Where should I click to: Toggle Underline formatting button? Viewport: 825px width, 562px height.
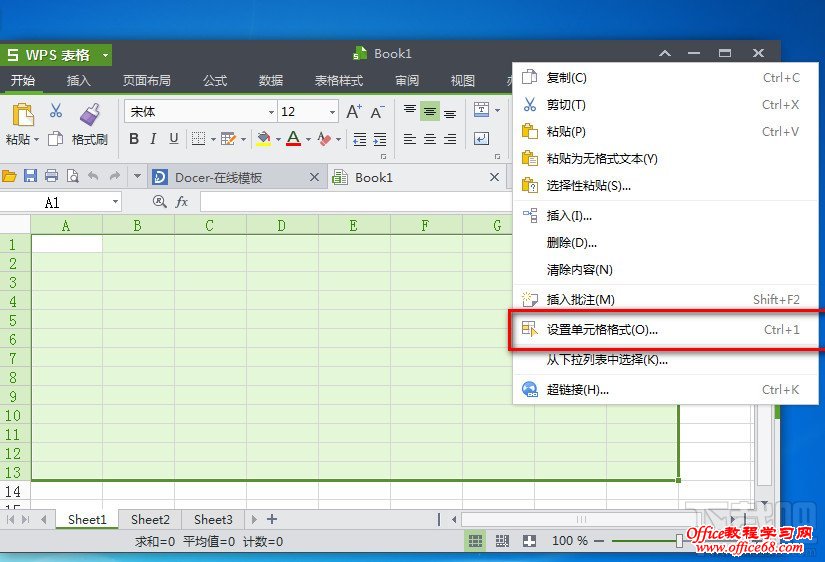tap(174, 139)
